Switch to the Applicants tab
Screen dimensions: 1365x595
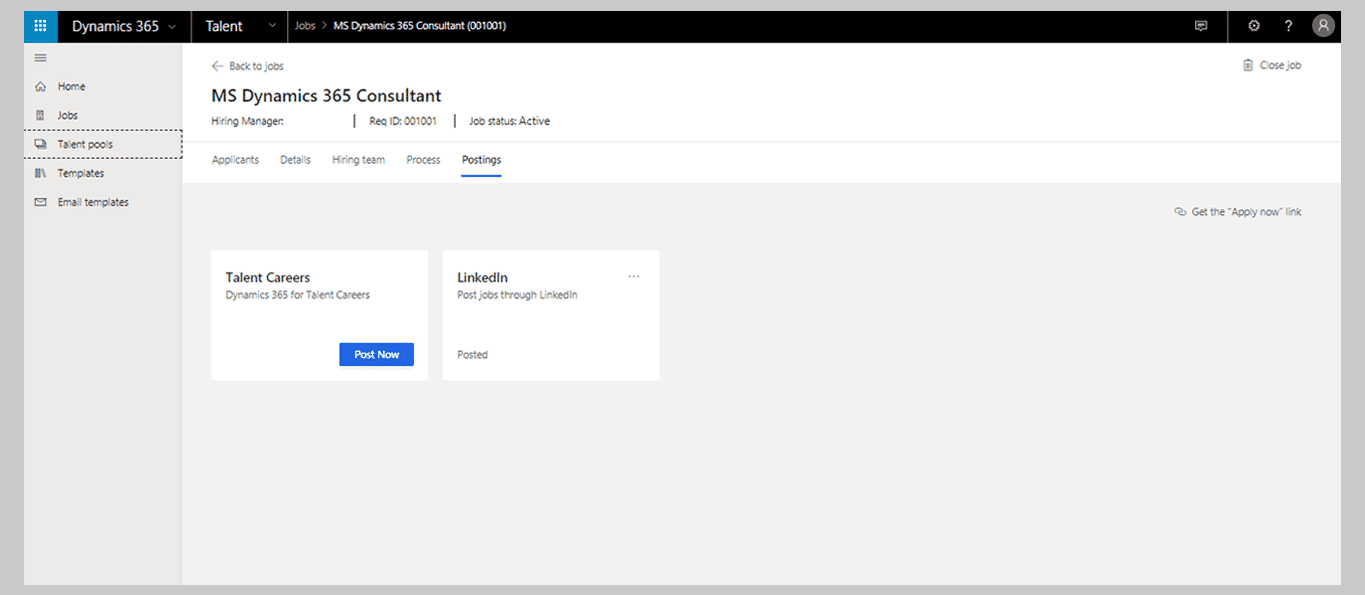235,160
